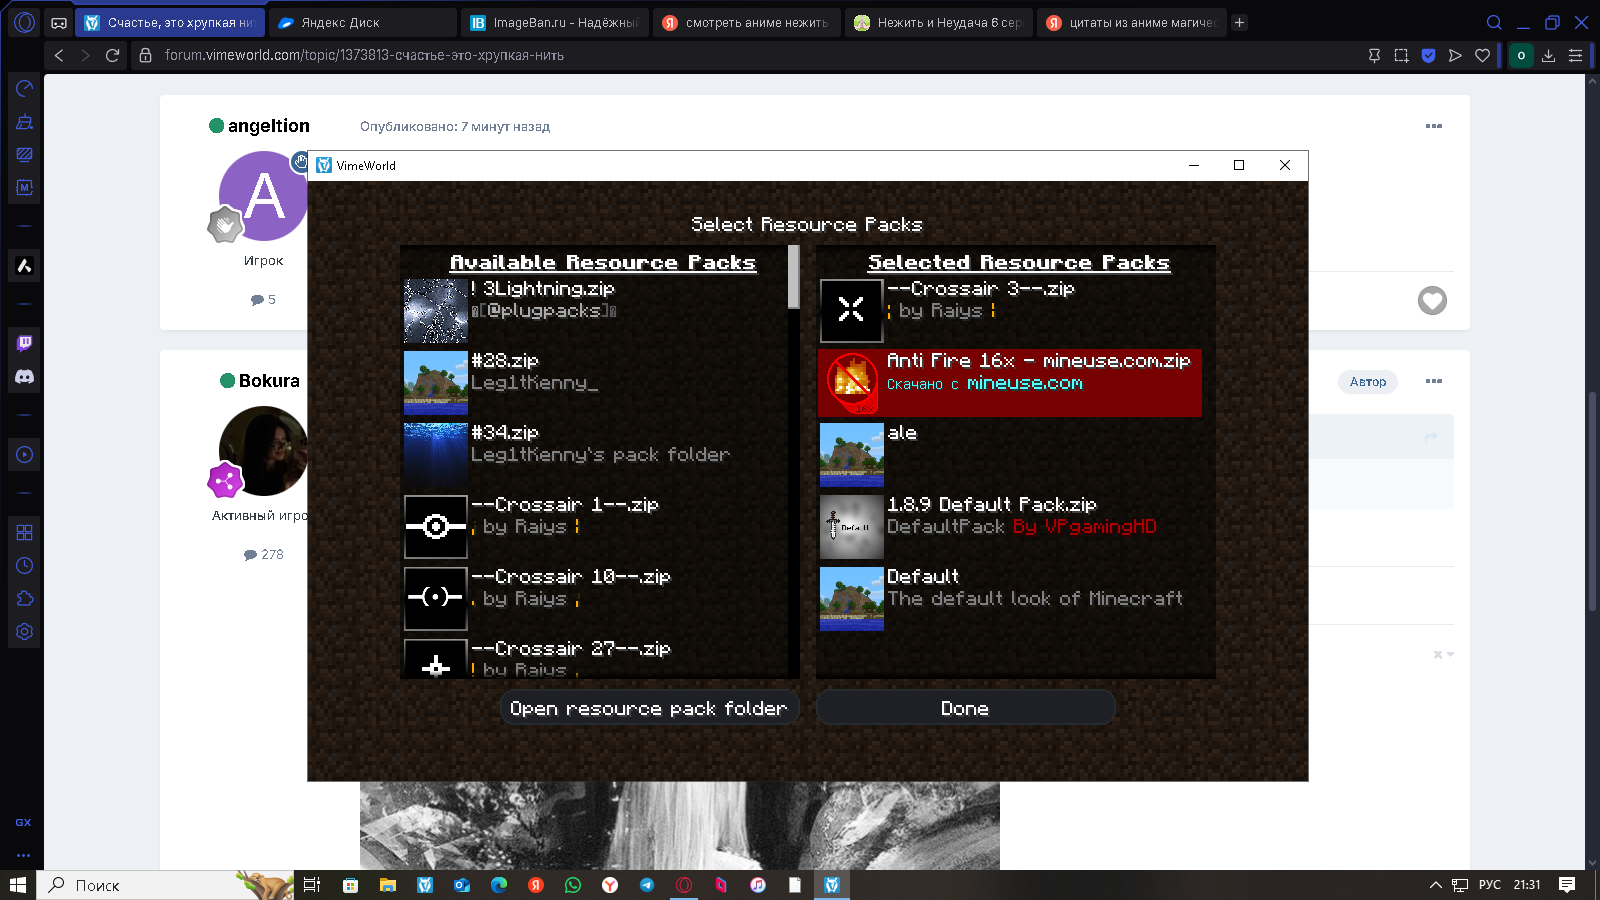Open File Explorer from the taskbar
The image size is (1600, 900).
click(x=387, y=885)
